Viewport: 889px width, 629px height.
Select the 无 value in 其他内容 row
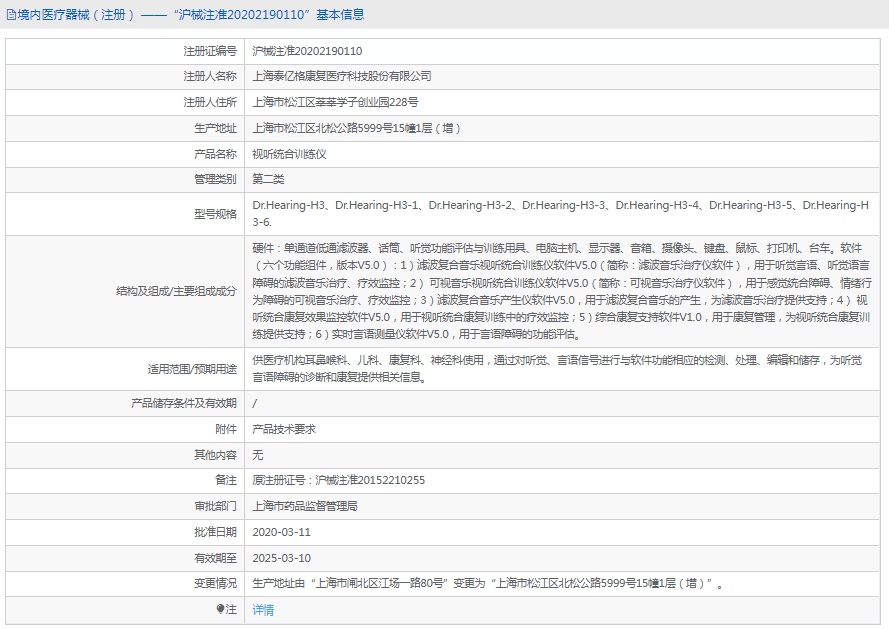coord(257,455)
